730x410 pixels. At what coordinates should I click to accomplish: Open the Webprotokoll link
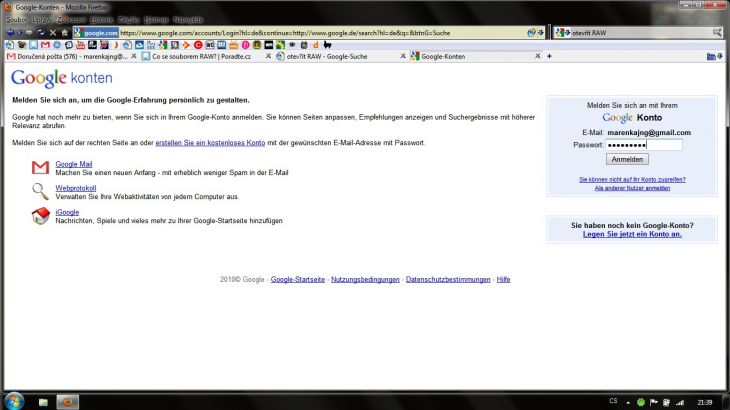(x=75, y=188)
